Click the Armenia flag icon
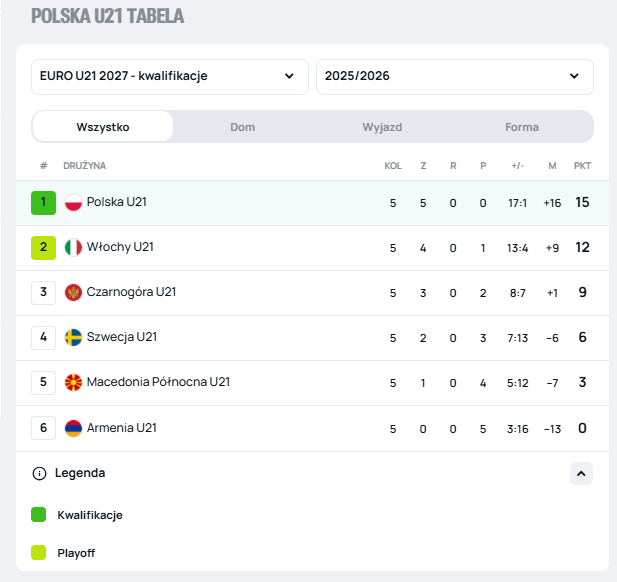Viewport: 617px width, 582px height. [x=73, y=428]
